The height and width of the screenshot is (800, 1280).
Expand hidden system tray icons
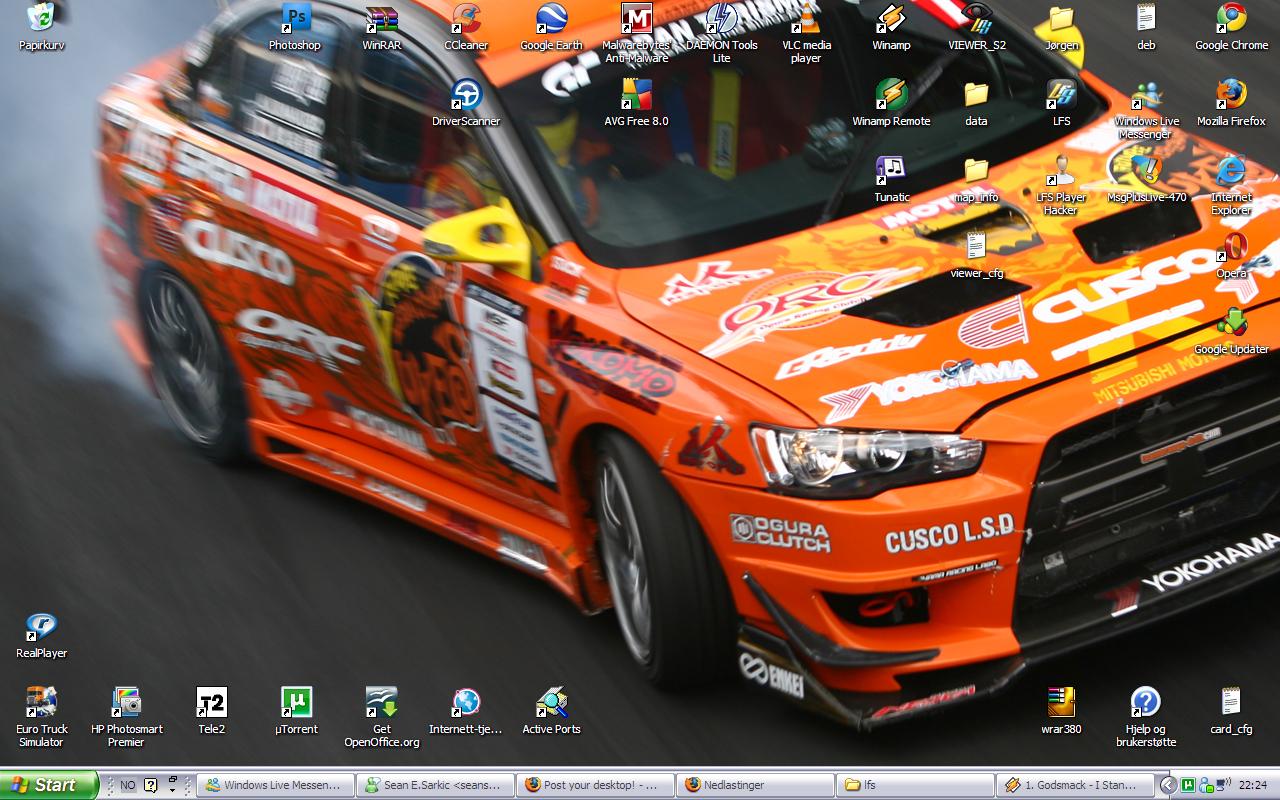tap(1167, 785)
